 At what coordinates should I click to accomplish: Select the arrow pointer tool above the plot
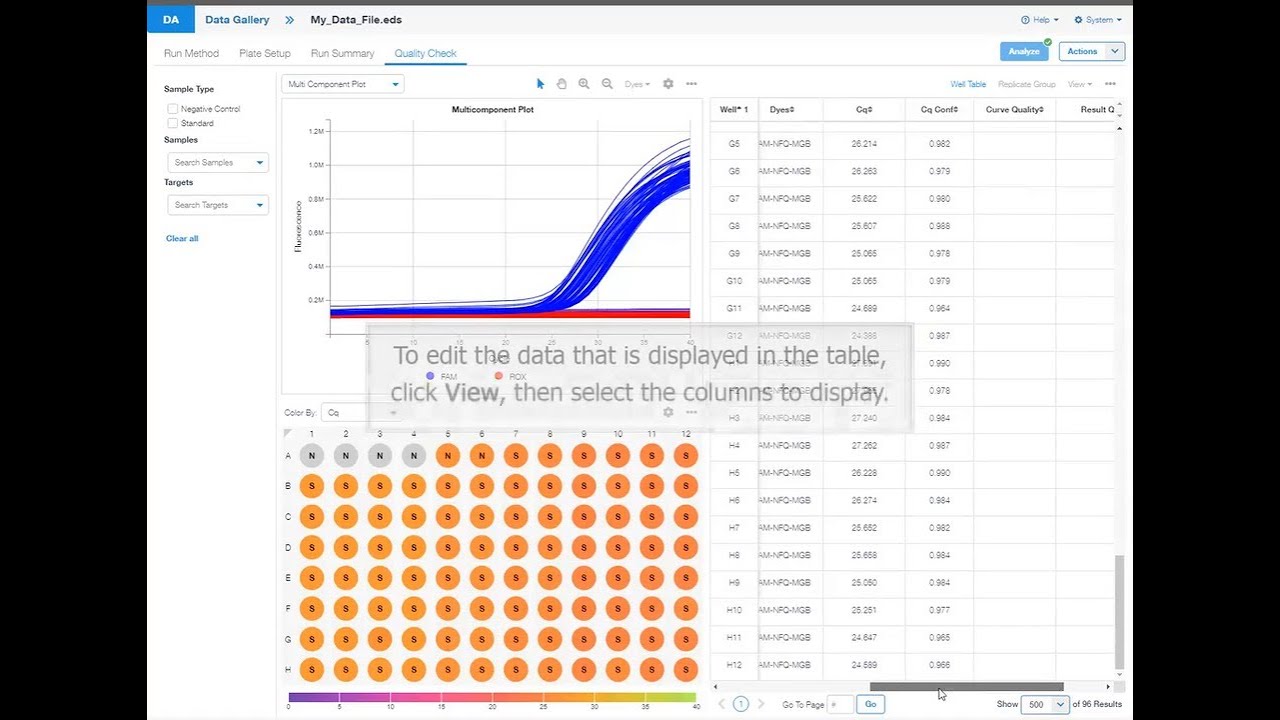[x=540, y=84]
